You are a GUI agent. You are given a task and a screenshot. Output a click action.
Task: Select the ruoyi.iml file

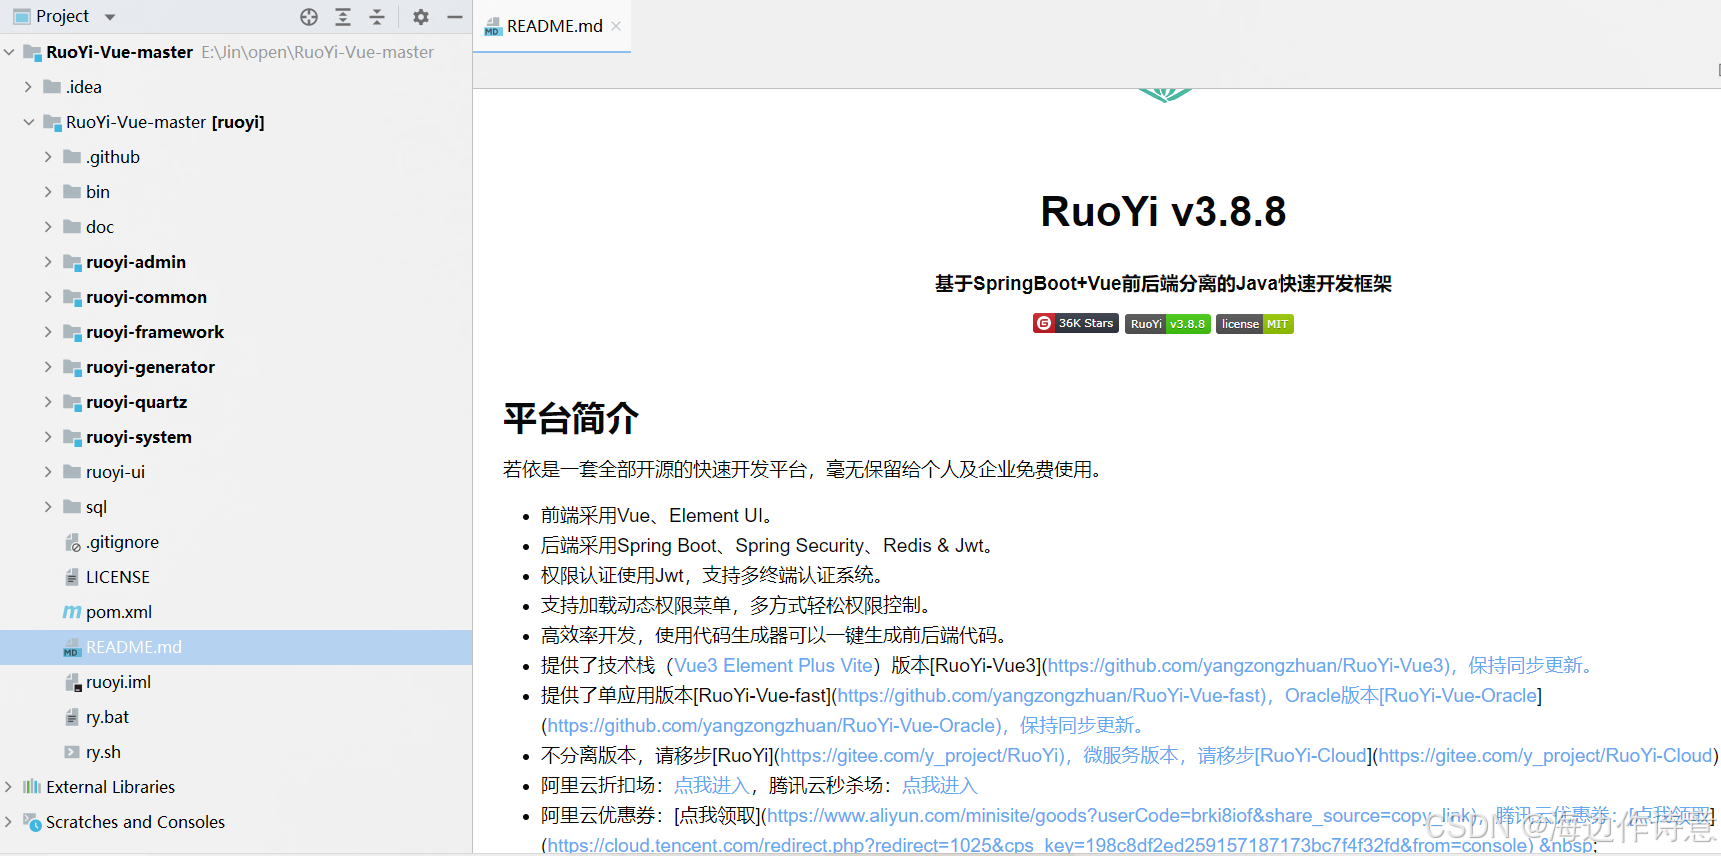click(118, 682)
